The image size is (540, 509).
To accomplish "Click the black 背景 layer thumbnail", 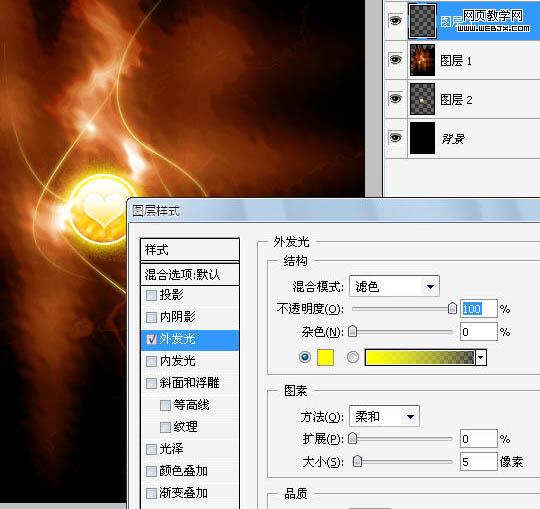I will point(422,138).
